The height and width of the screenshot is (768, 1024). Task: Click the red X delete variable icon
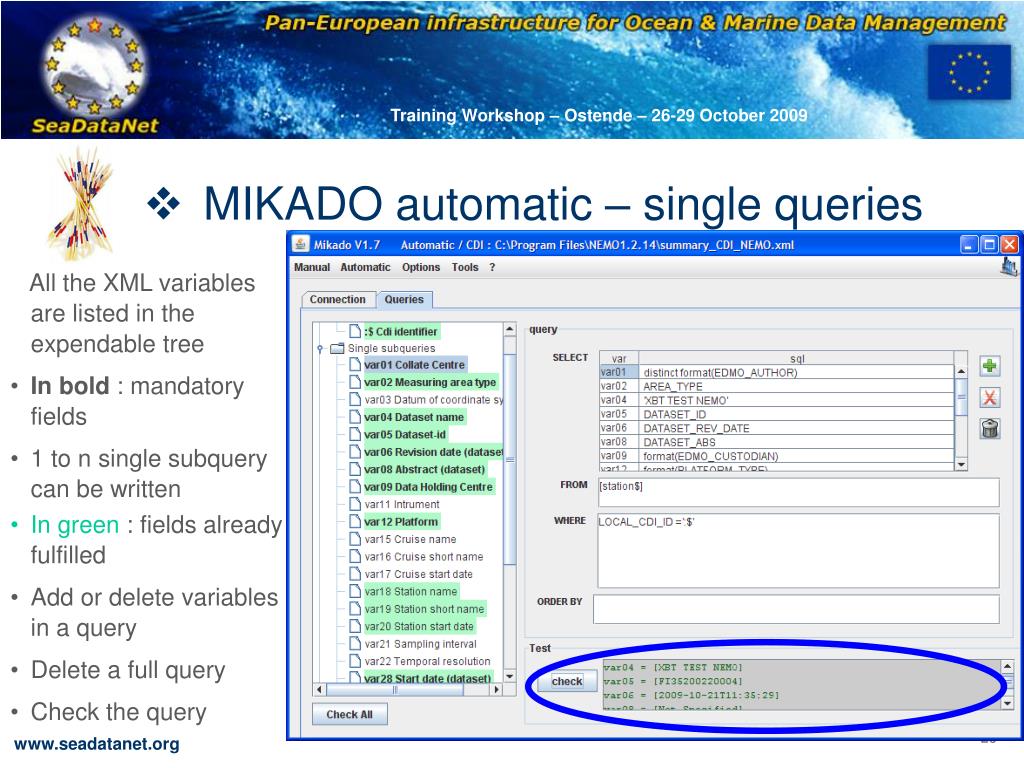(989, 397)
